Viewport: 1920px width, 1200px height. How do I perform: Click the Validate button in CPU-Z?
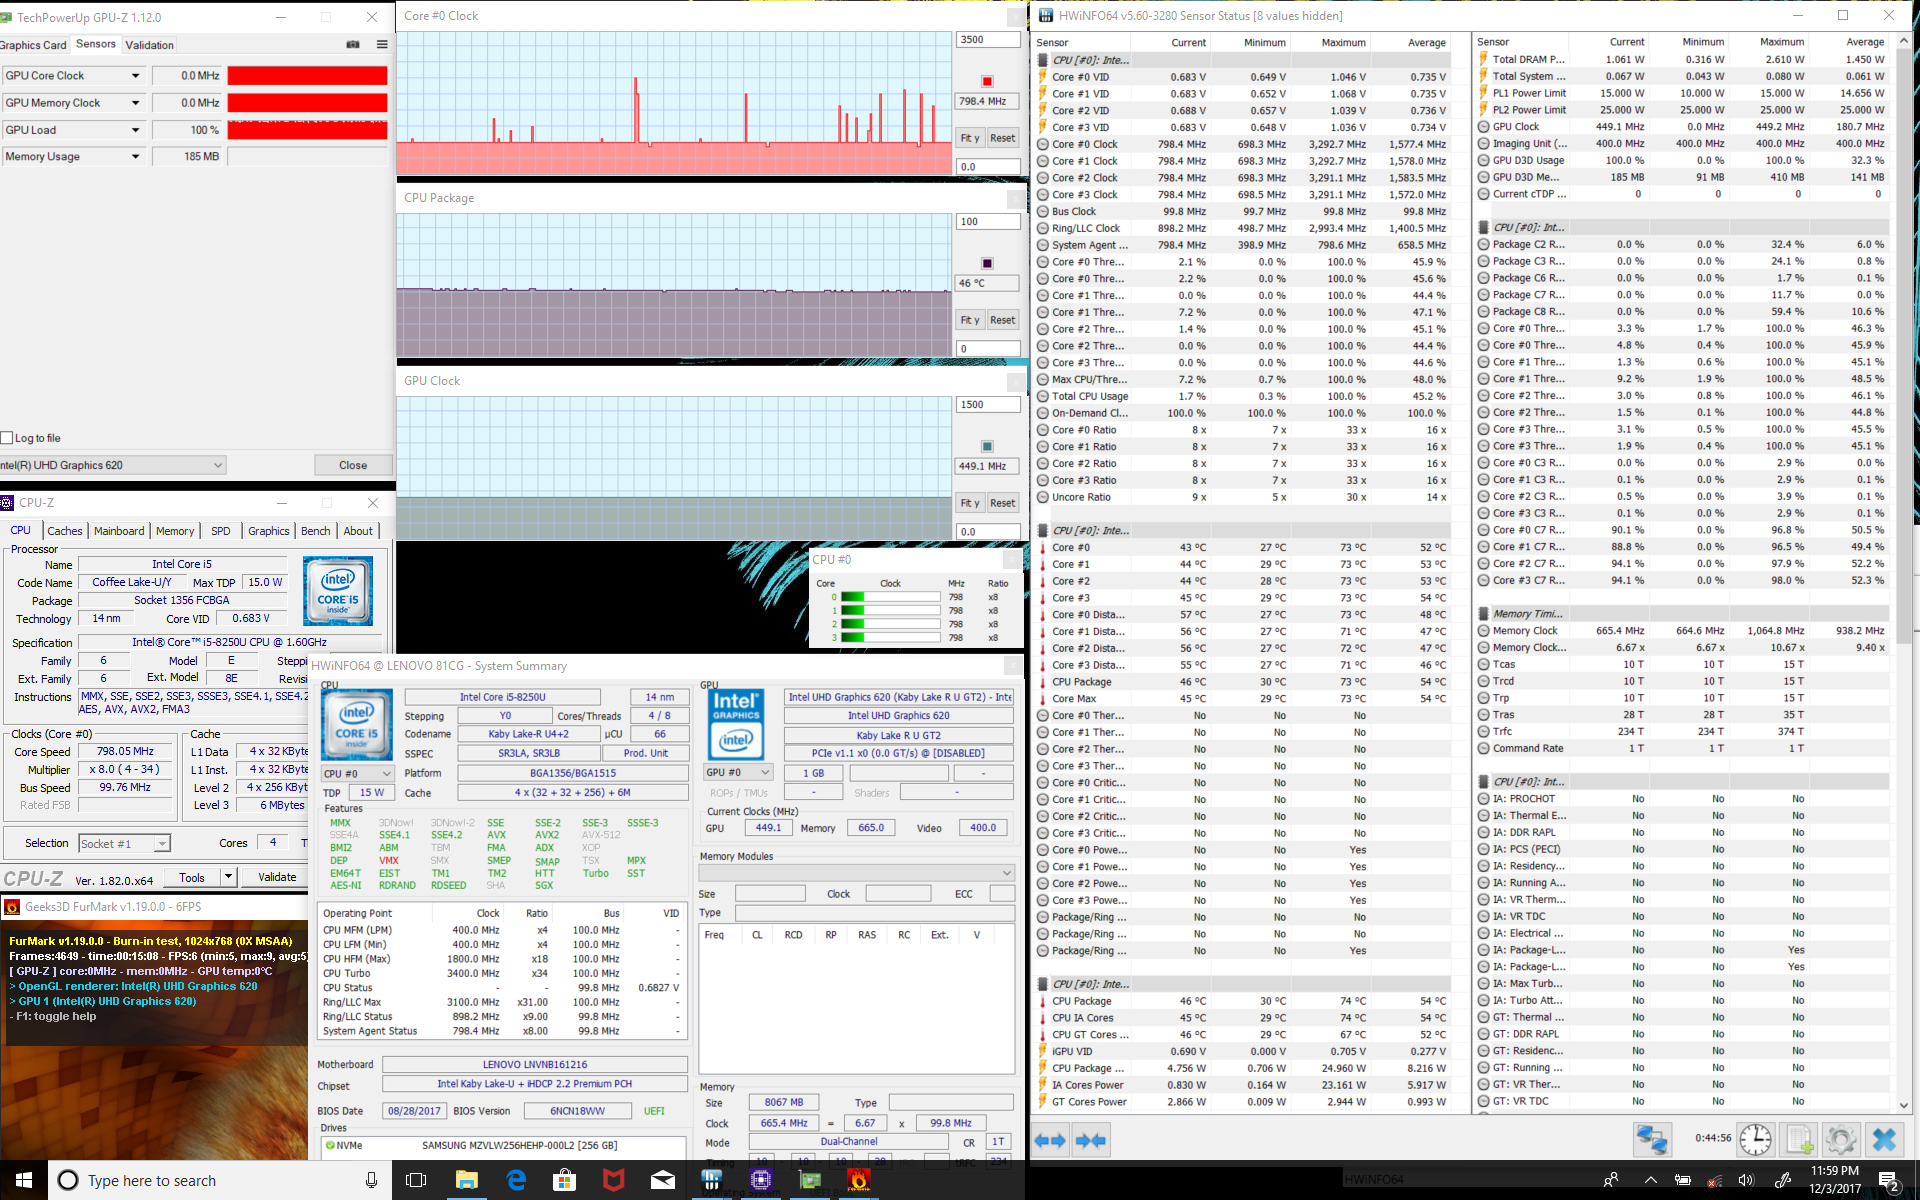point(277,877)
